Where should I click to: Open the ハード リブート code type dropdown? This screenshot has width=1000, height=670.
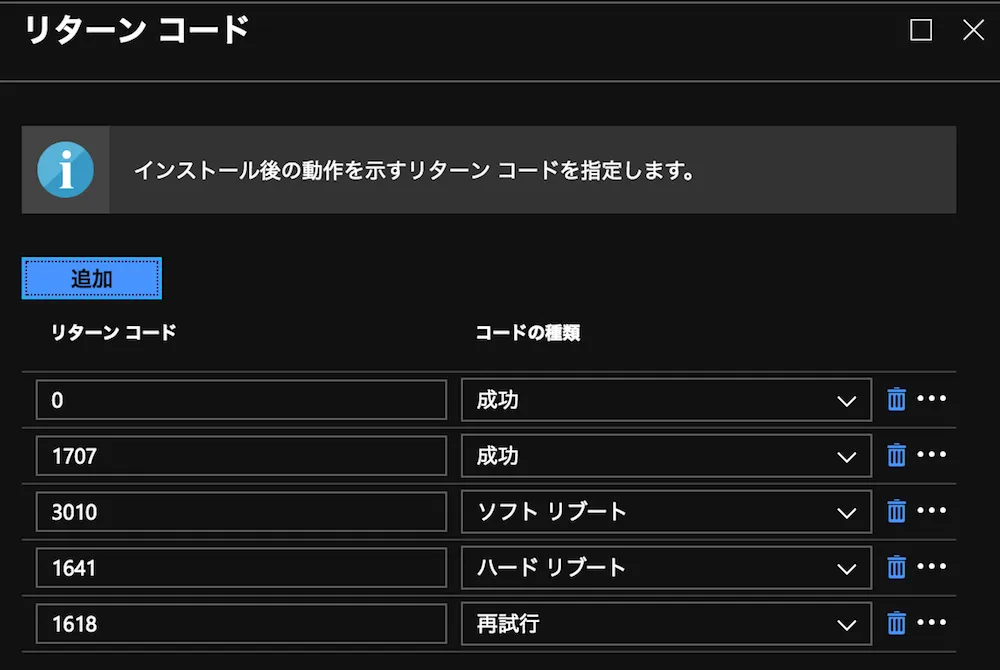coord(666,568)
